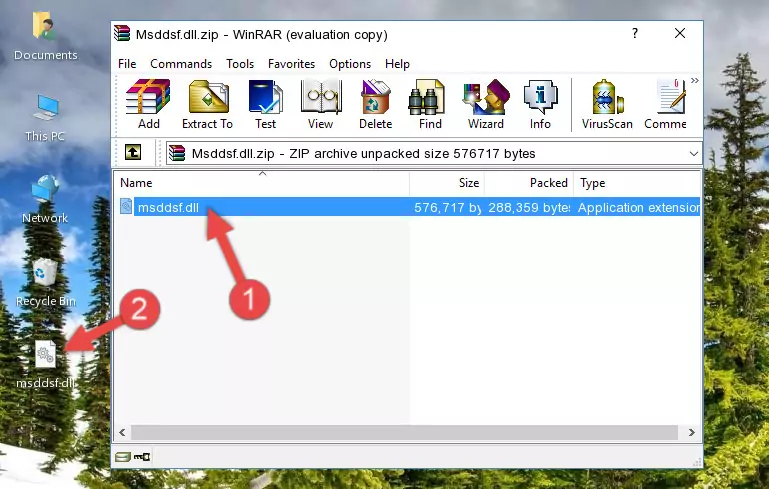Open the Help menu
This screenshot has height=489, width=769.
(397, 64)
